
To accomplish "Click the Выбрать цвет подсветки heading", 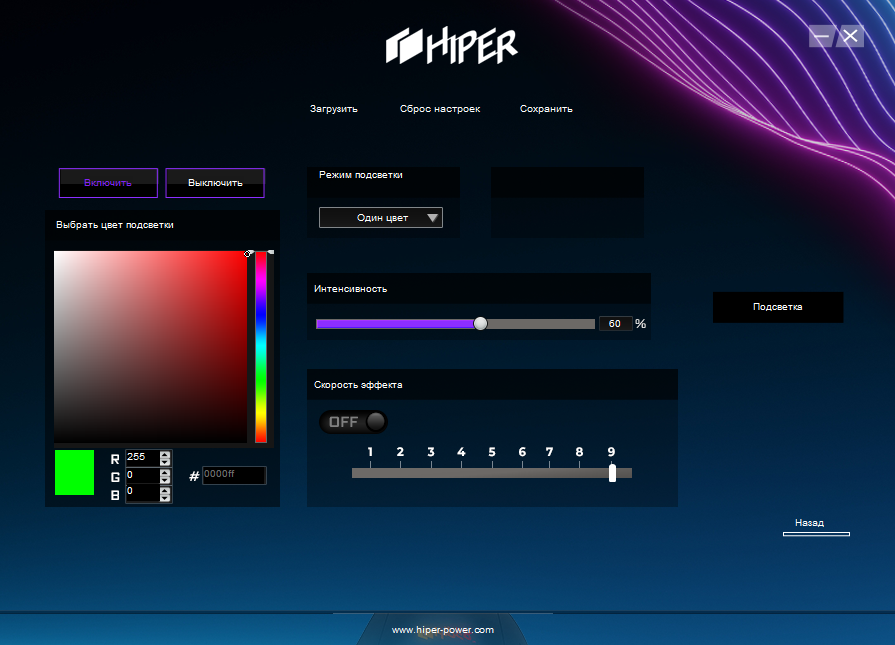I will 115,225.
